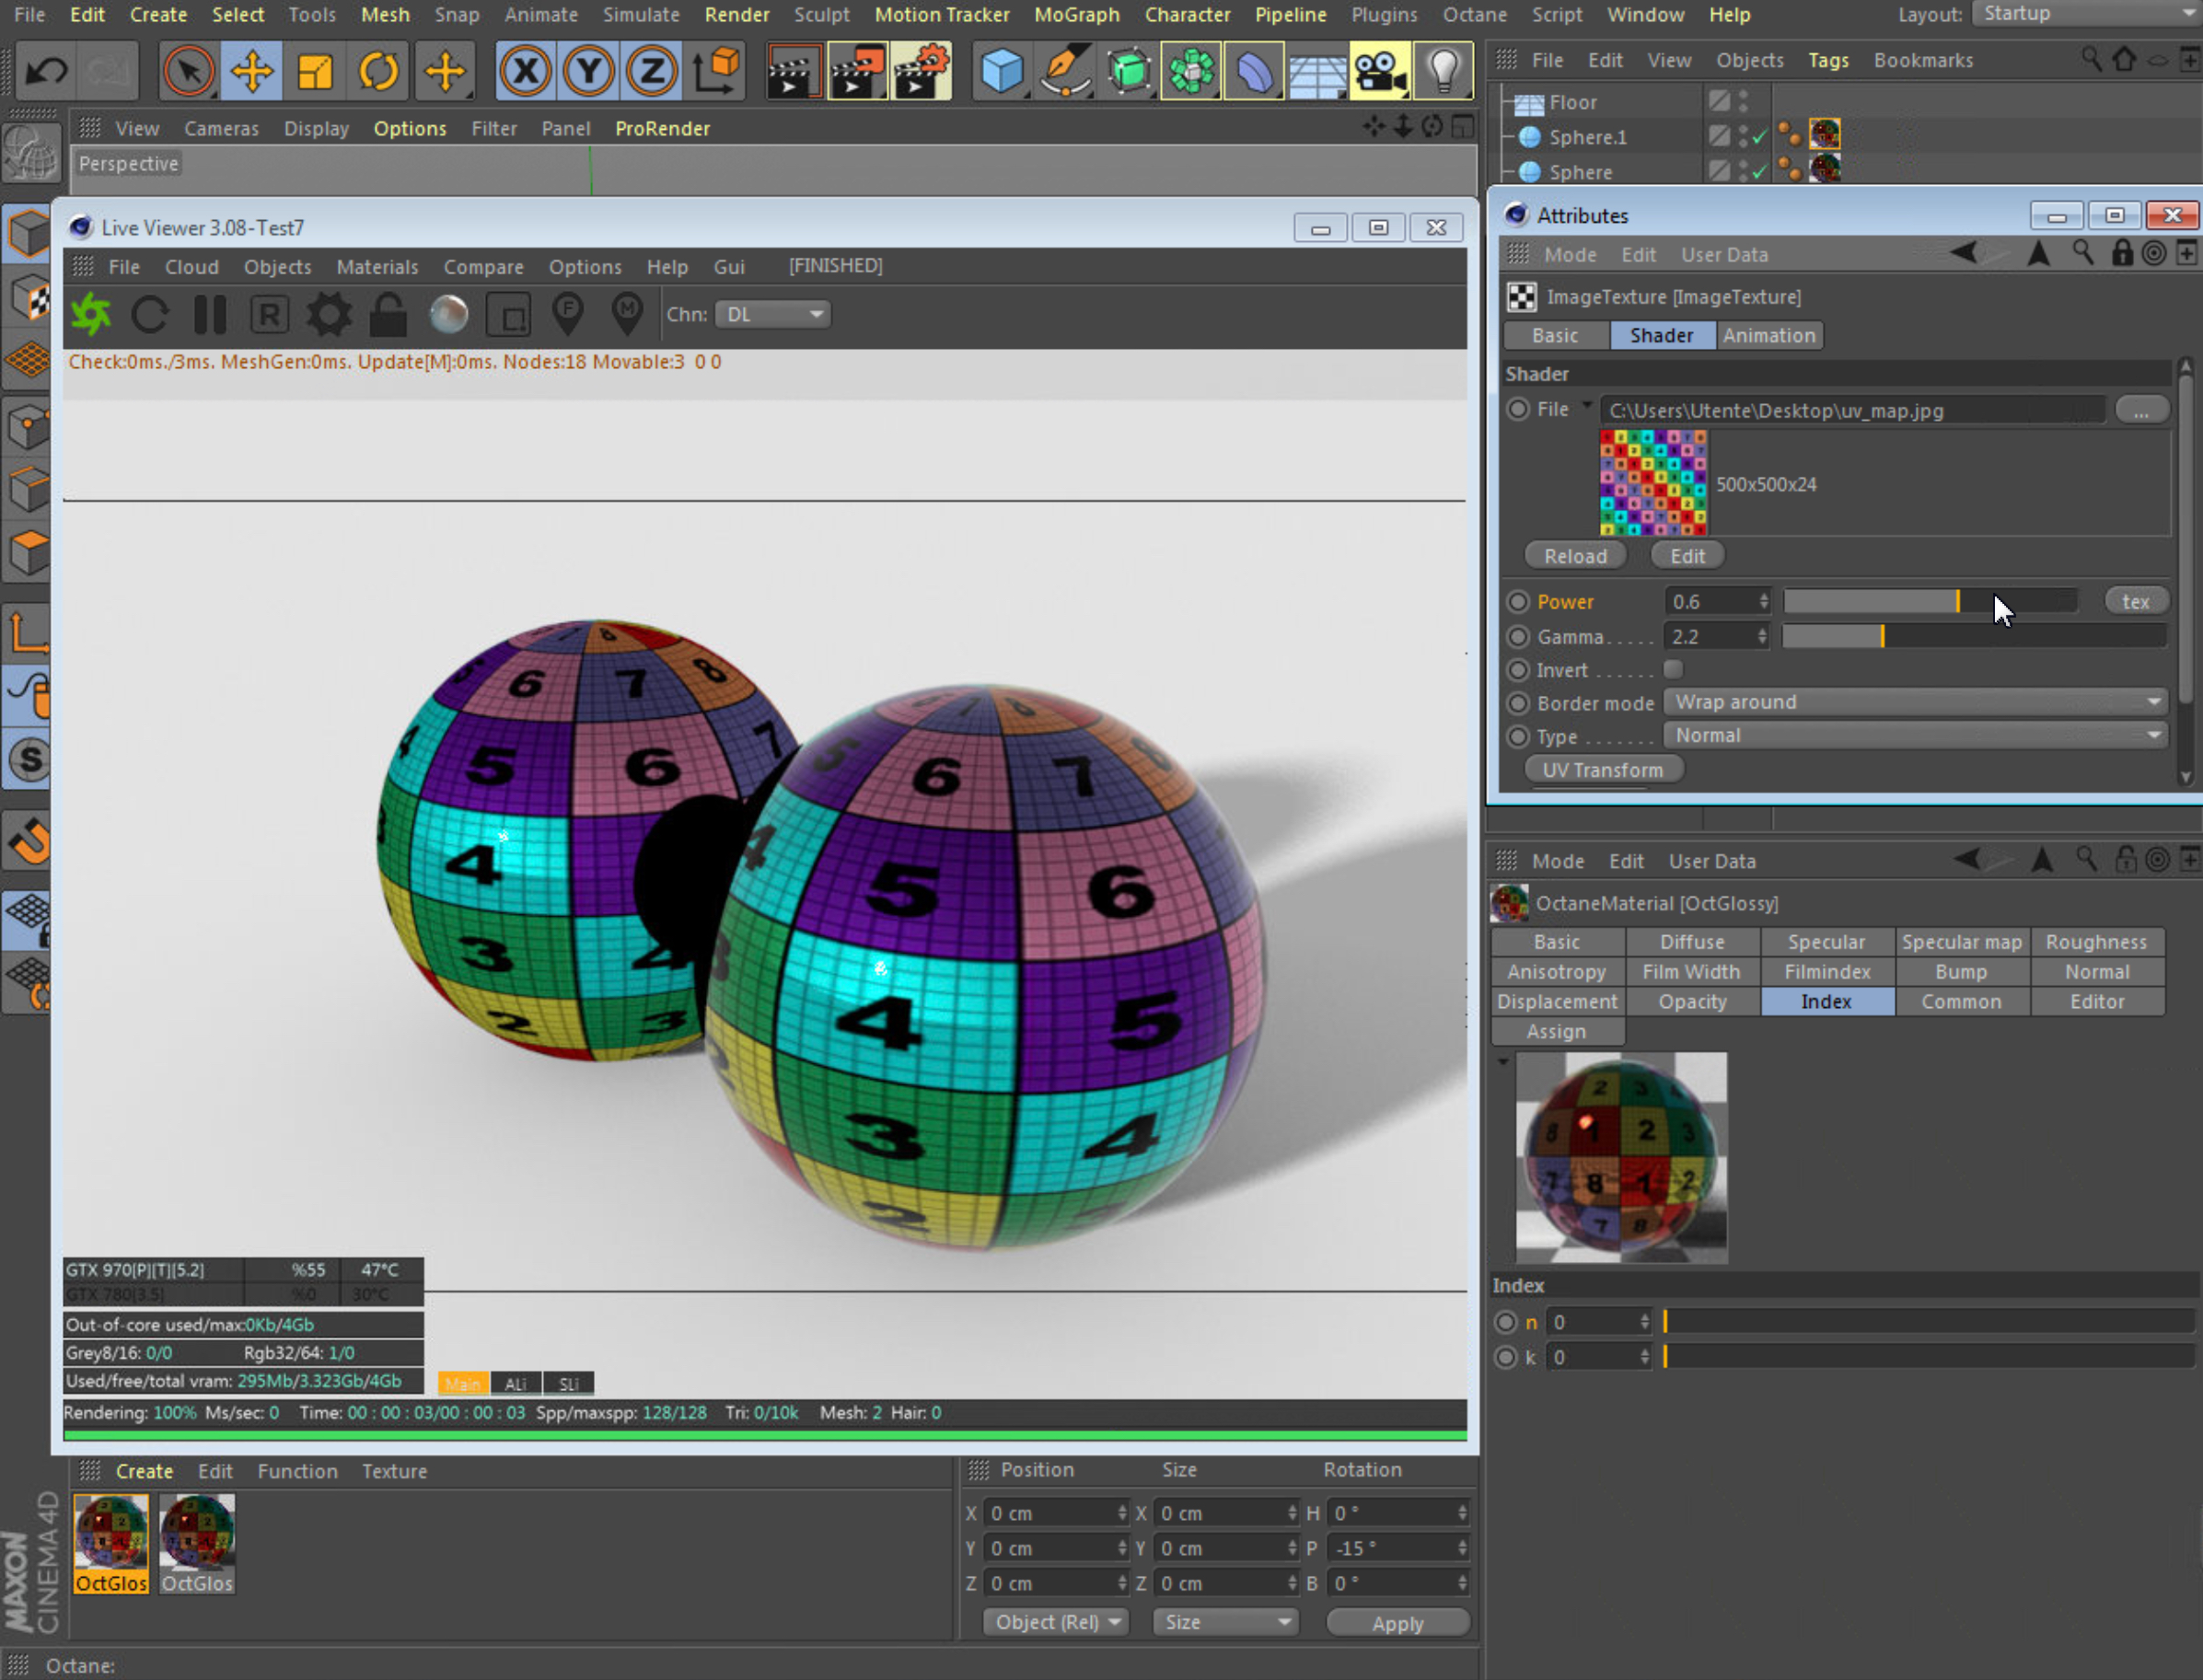Restart render with circular arrow icon

tap(150, 315)
